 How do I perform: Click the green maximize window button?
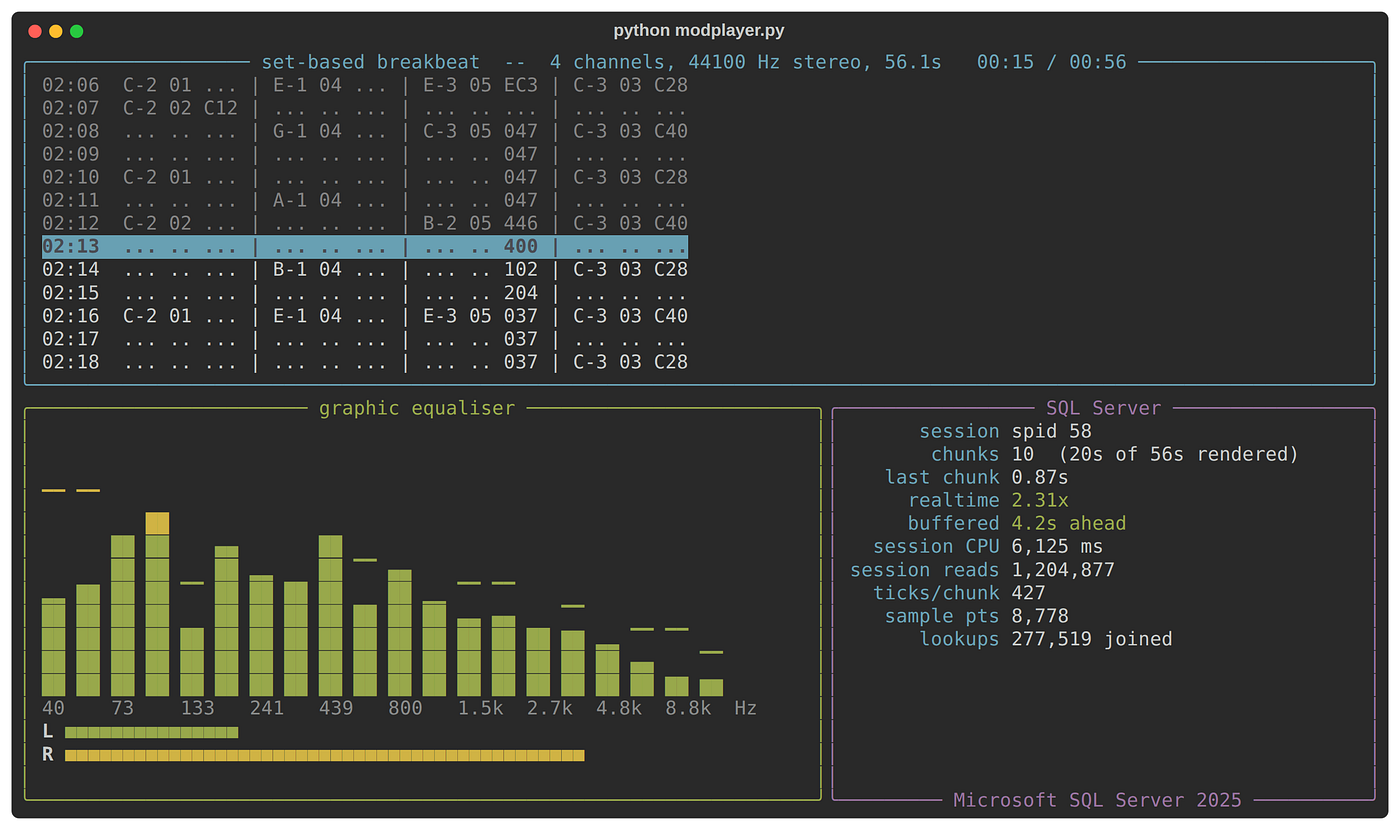77,31
